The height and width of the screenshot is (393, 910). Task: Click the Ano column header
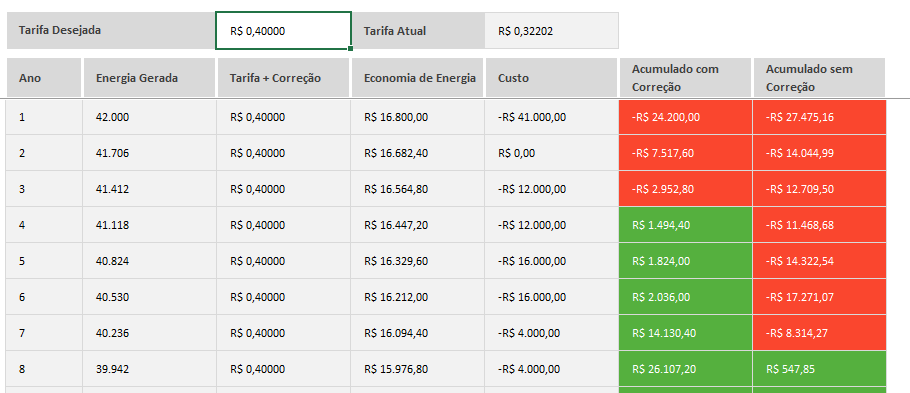[44, 78]
